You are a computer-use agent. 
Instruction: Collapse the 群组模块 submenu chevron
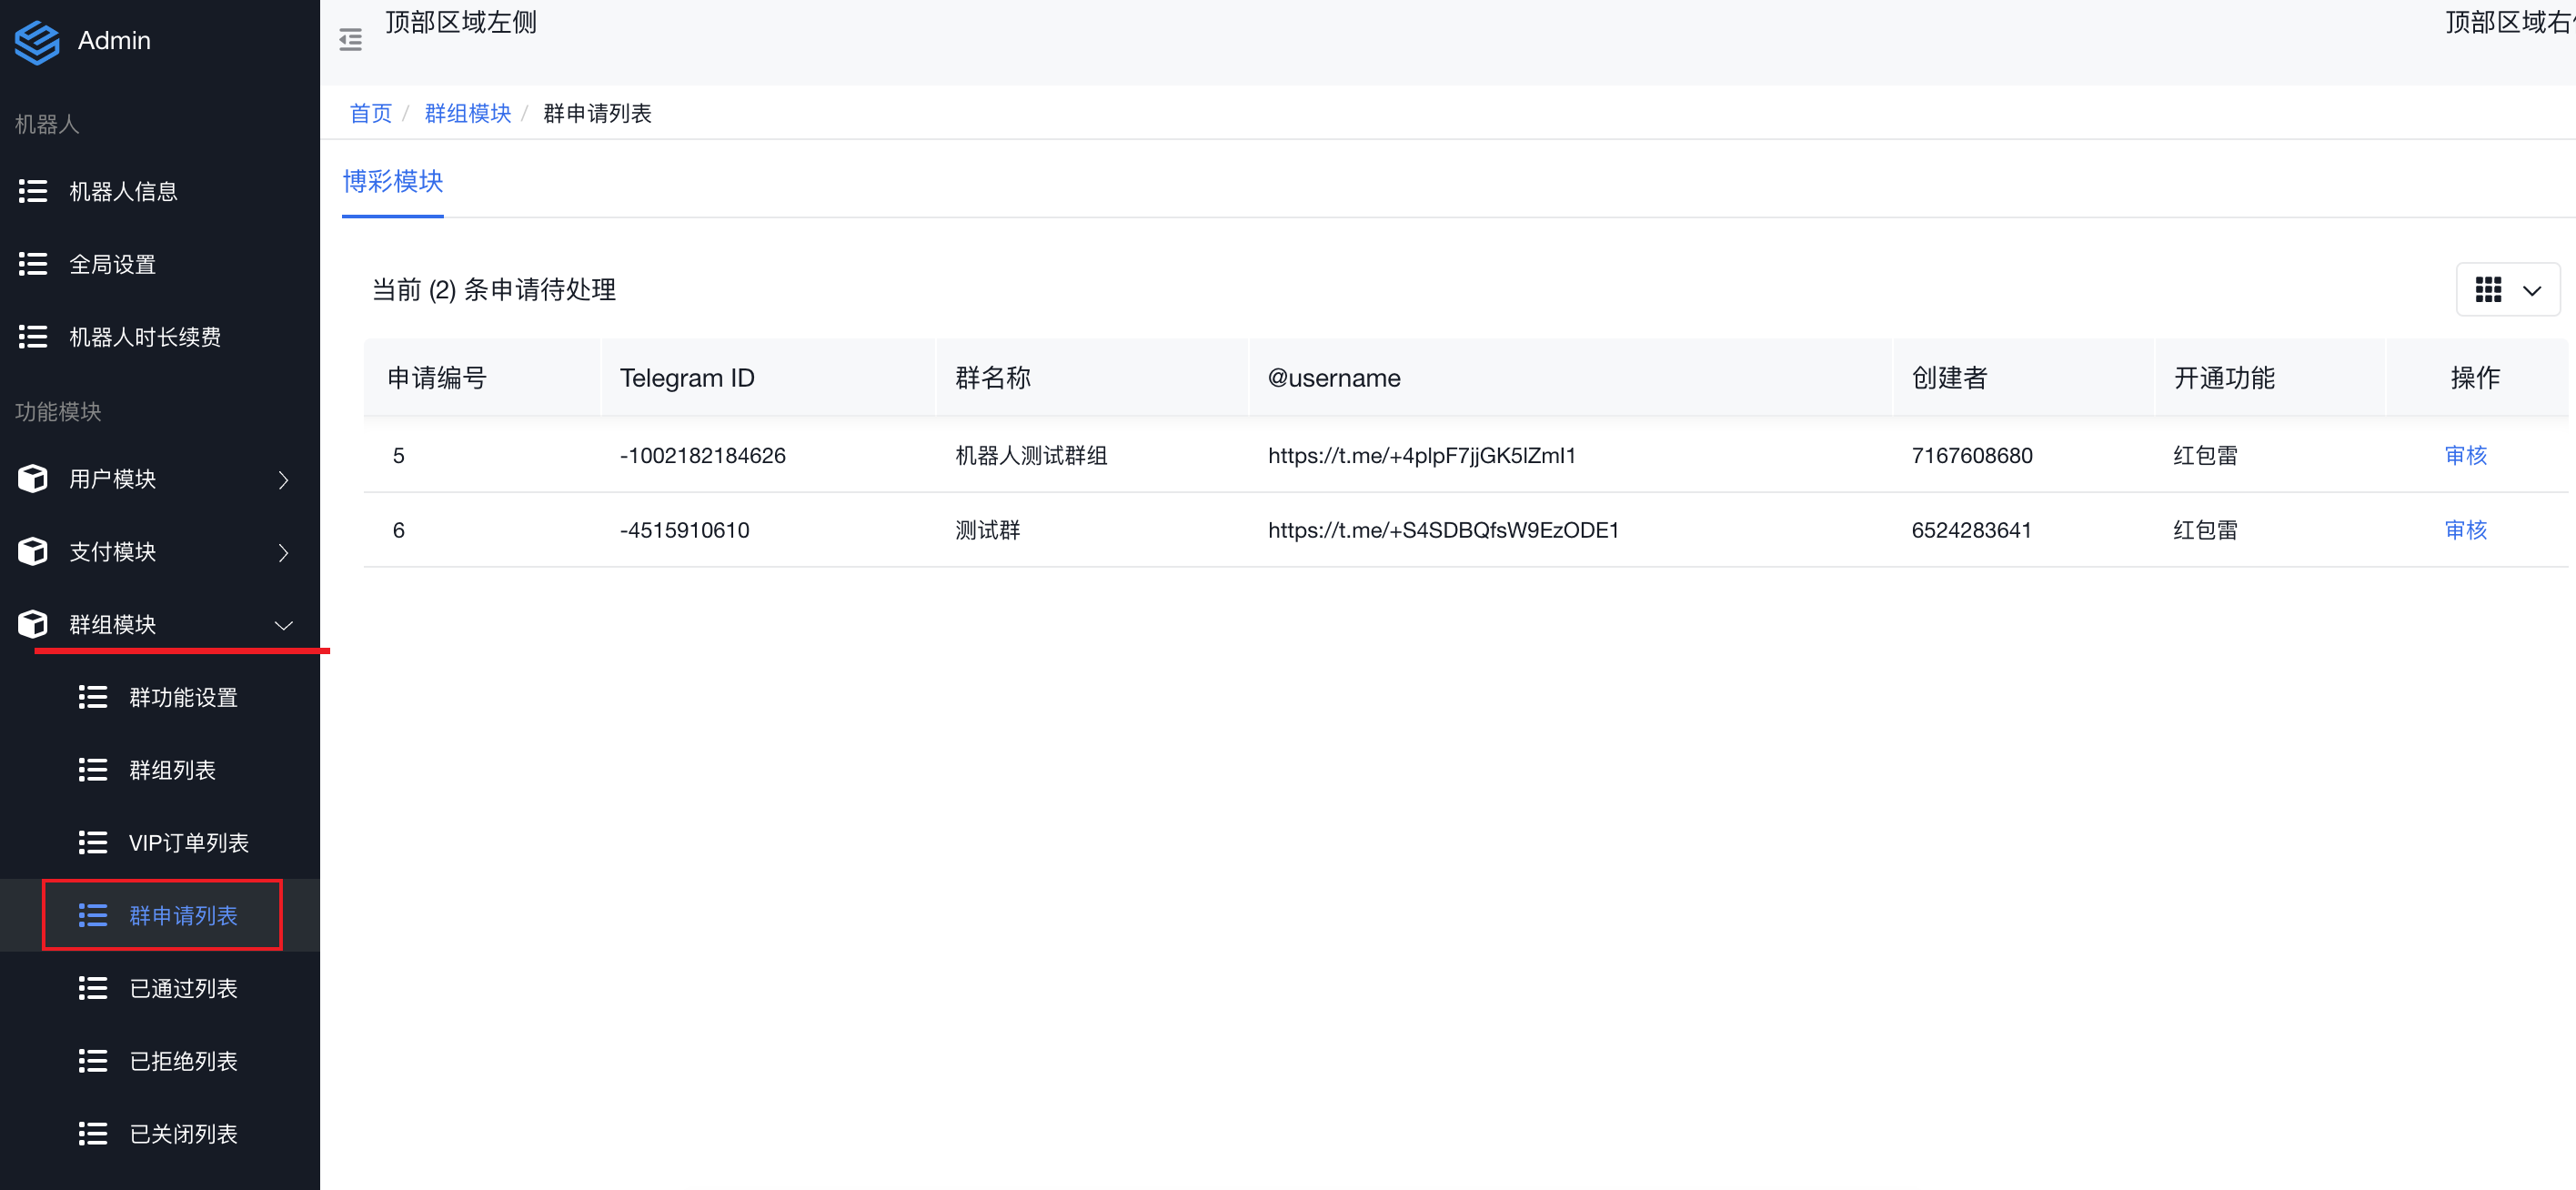coord(284,625)
